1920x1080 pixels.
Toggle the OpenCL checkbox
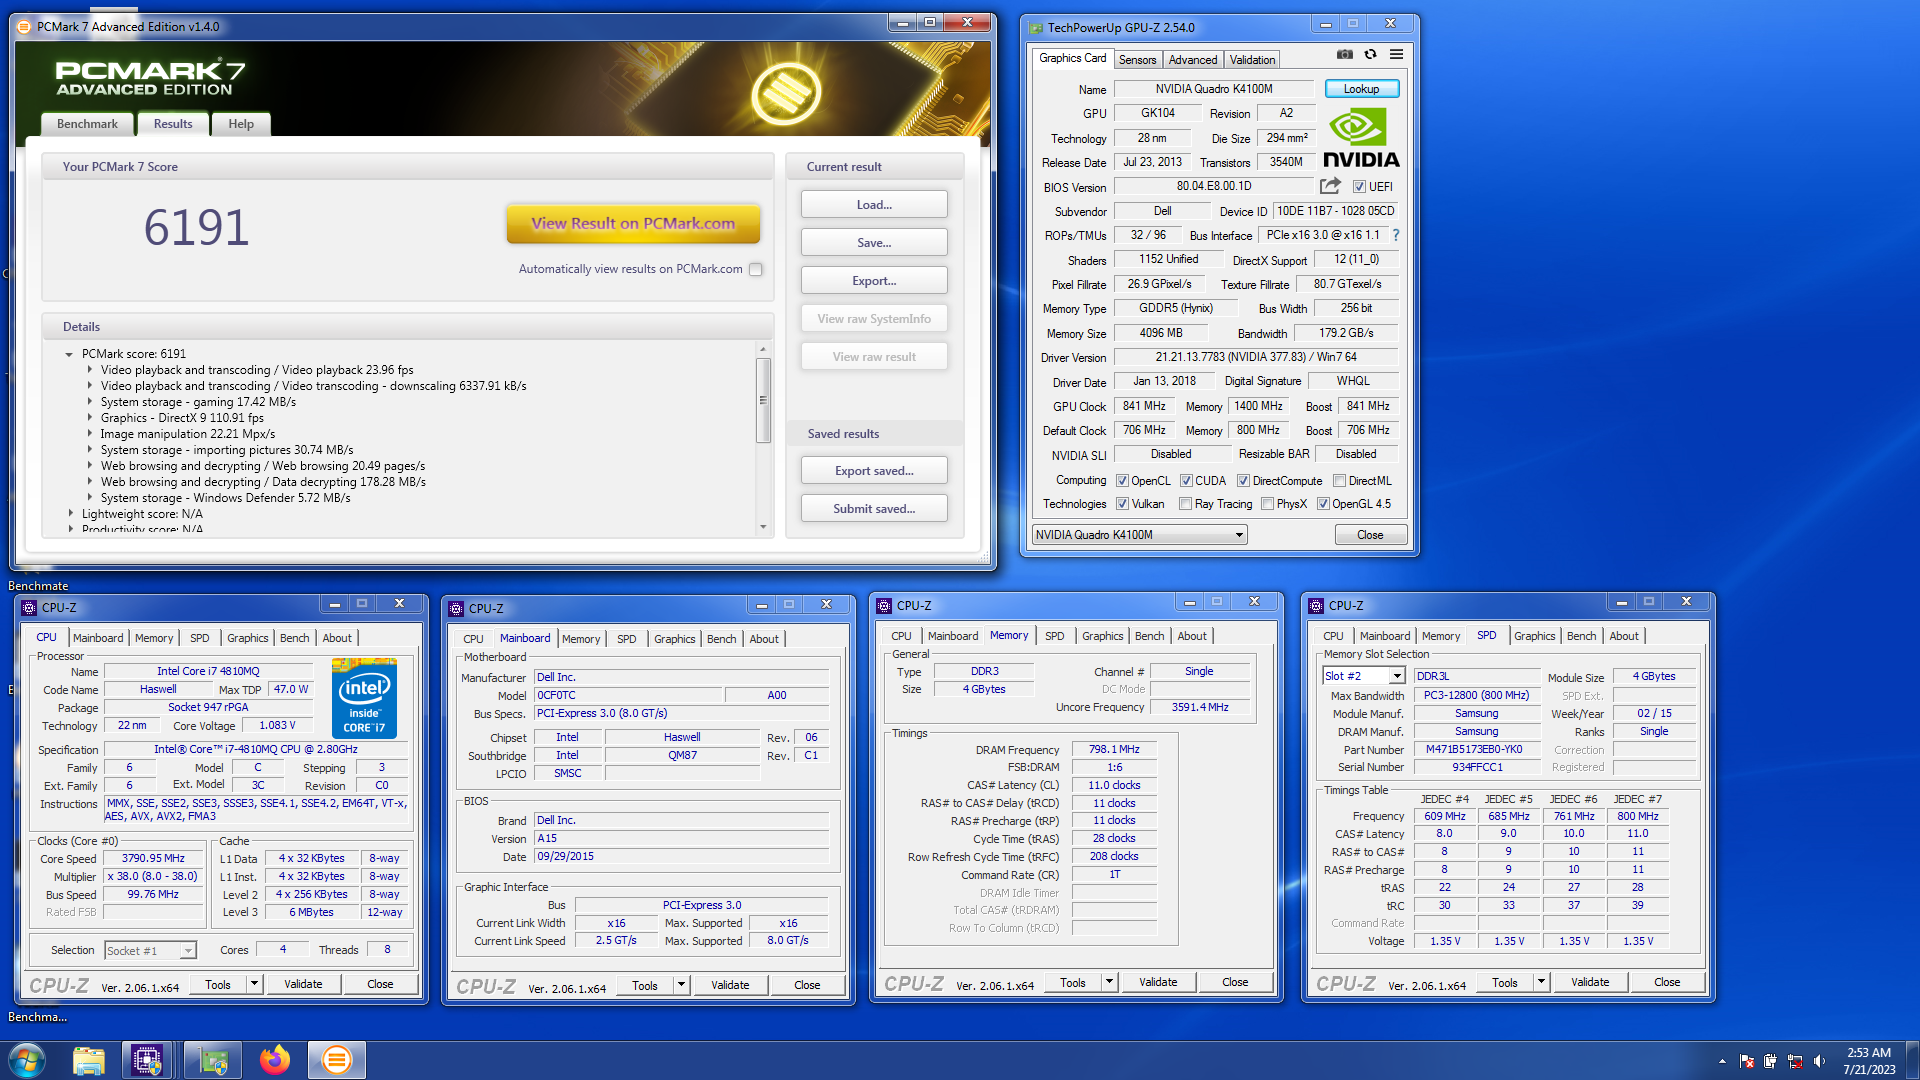(1122, 481)
